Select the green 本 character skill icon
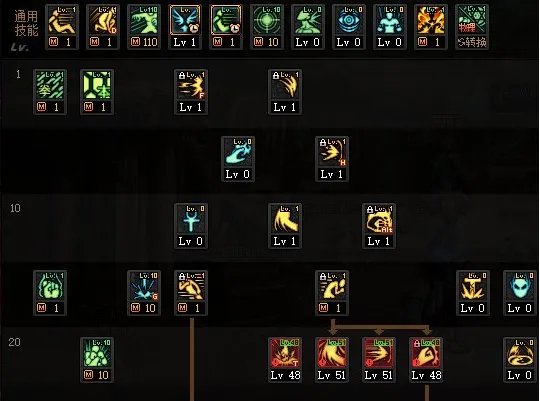The width and height of the screenshot is (540, 401). (97, 85)
